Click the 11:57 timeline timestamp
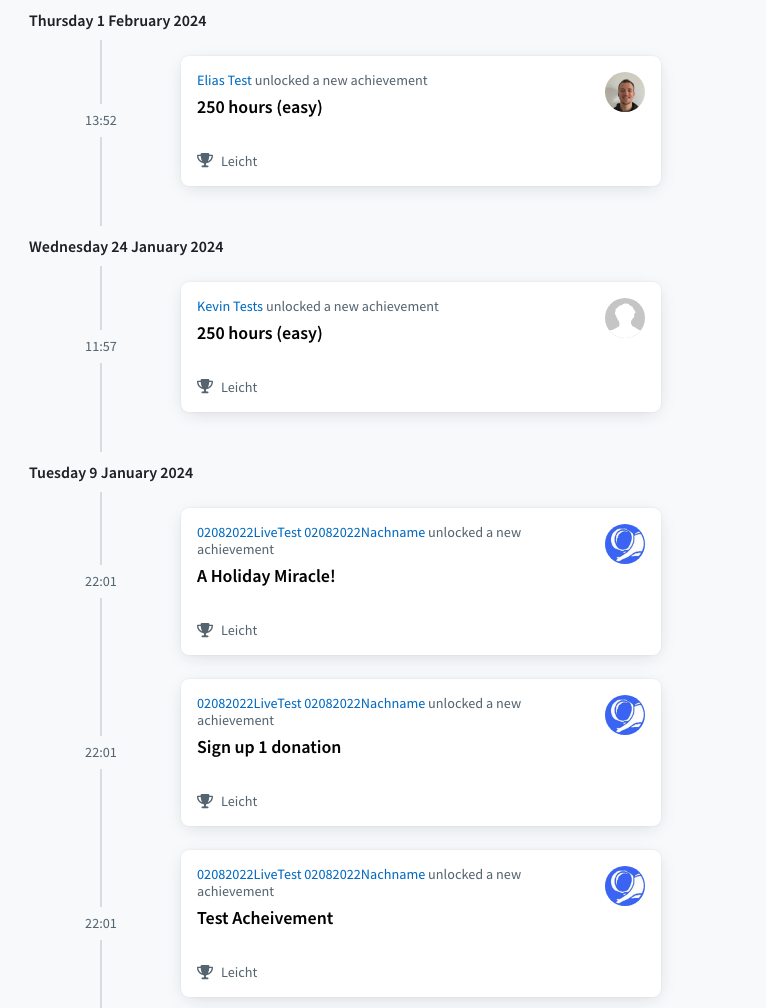Screen dimensions: 766x1008 click(x=101, y=347)
